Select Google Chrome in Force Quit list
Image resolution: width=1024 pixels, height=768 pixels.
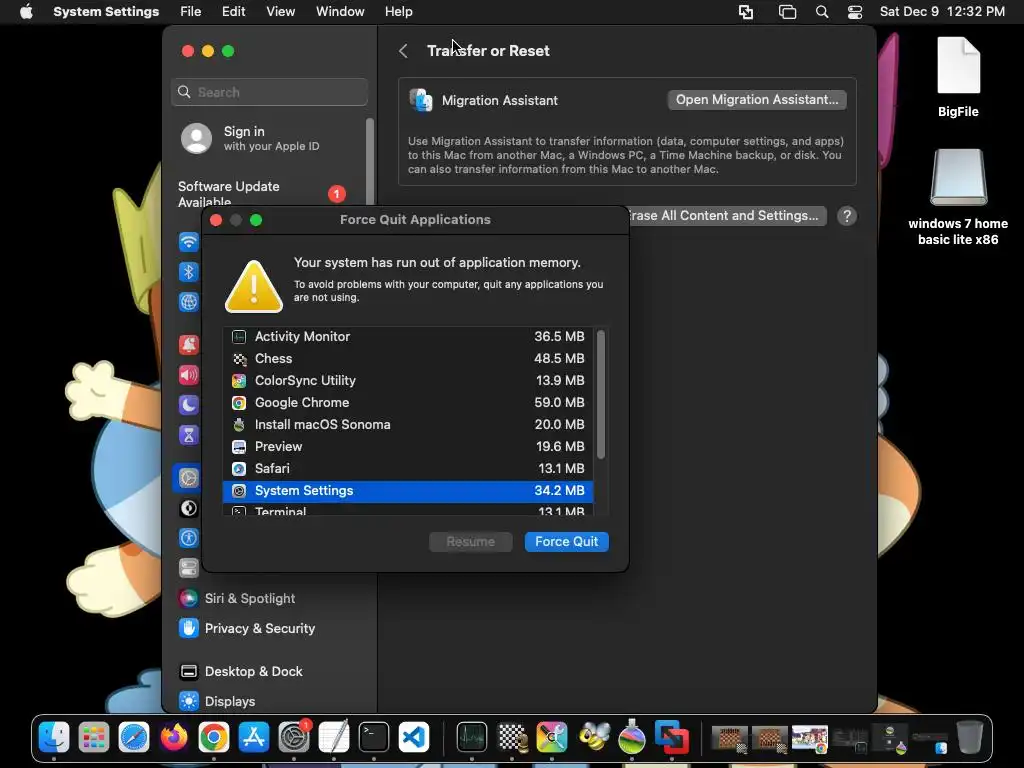[x=408, y=402]
